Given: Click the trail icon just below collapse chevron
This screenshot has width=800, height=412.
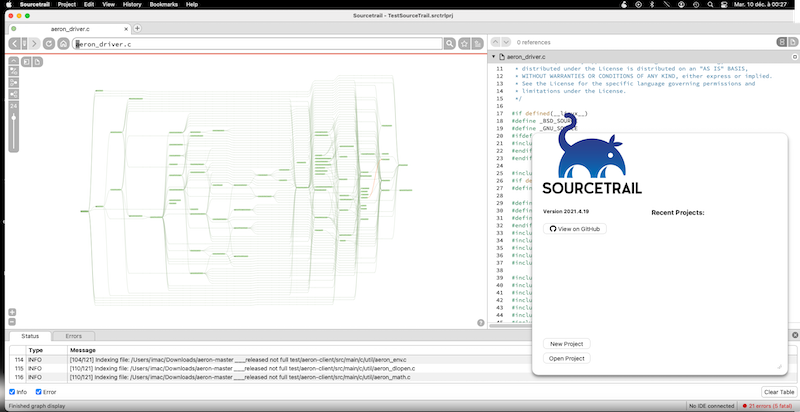Looking at the screenshot, I should click(14, 70).
